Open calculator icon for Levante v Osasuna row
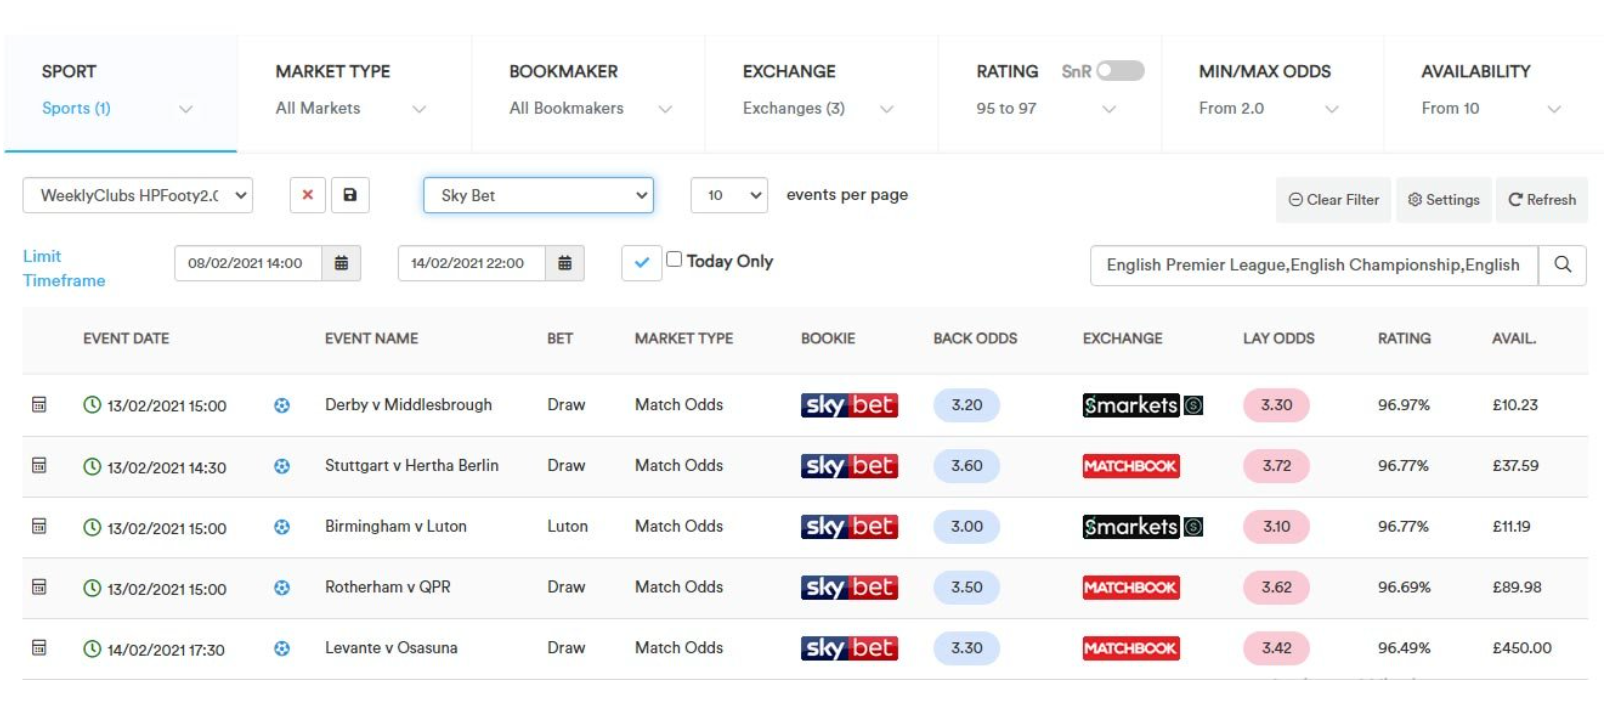The image size is (1624, 712). coord(39,648)
